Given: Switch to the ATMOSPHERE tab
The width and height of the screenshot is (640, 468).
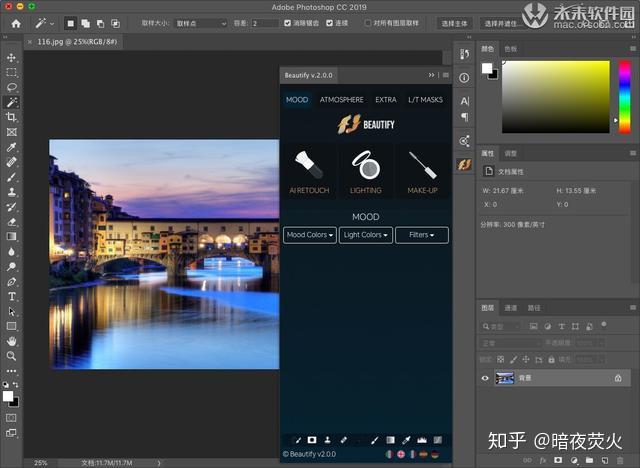Looking at the screenshot, I should 342,100.
